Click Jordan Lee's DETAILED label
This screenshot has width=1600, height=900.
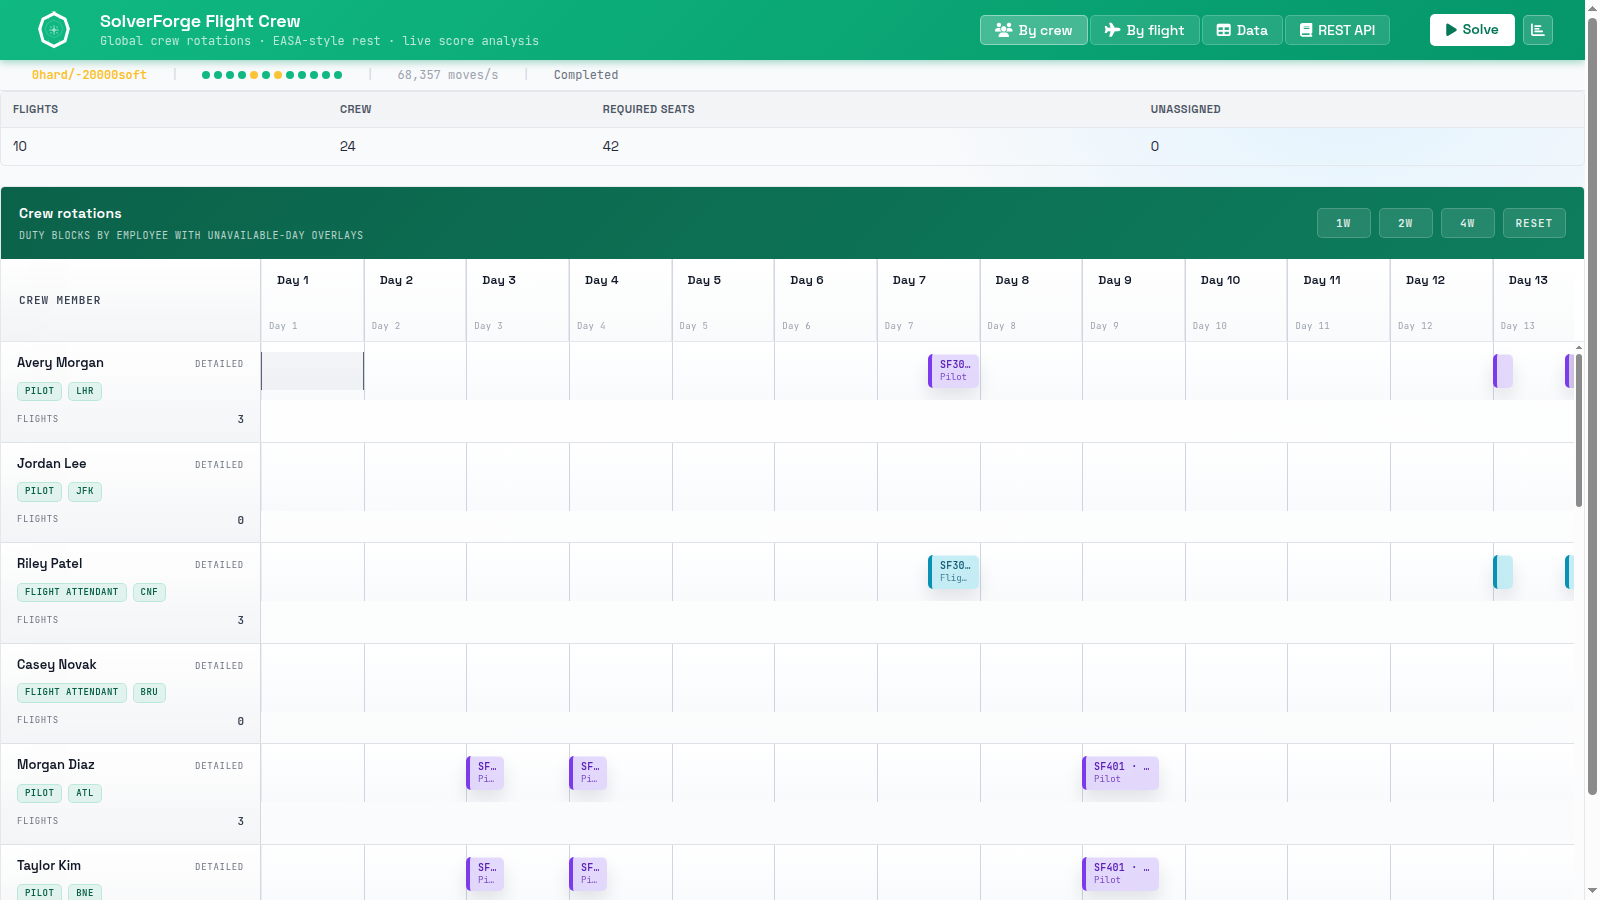click(219, 465)
